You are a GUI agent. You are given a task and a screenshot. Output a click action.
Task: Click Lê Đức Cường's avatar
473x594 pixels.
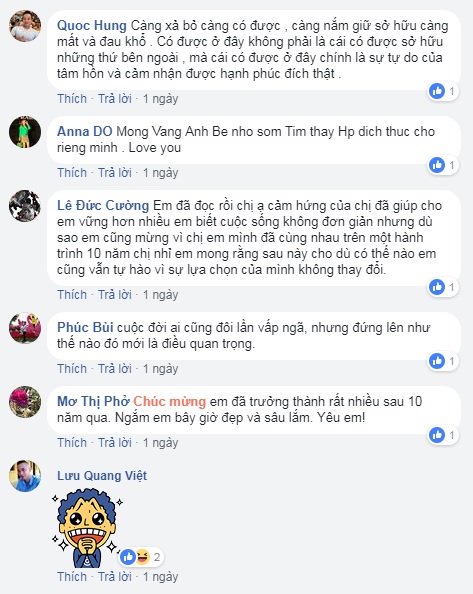25,206
